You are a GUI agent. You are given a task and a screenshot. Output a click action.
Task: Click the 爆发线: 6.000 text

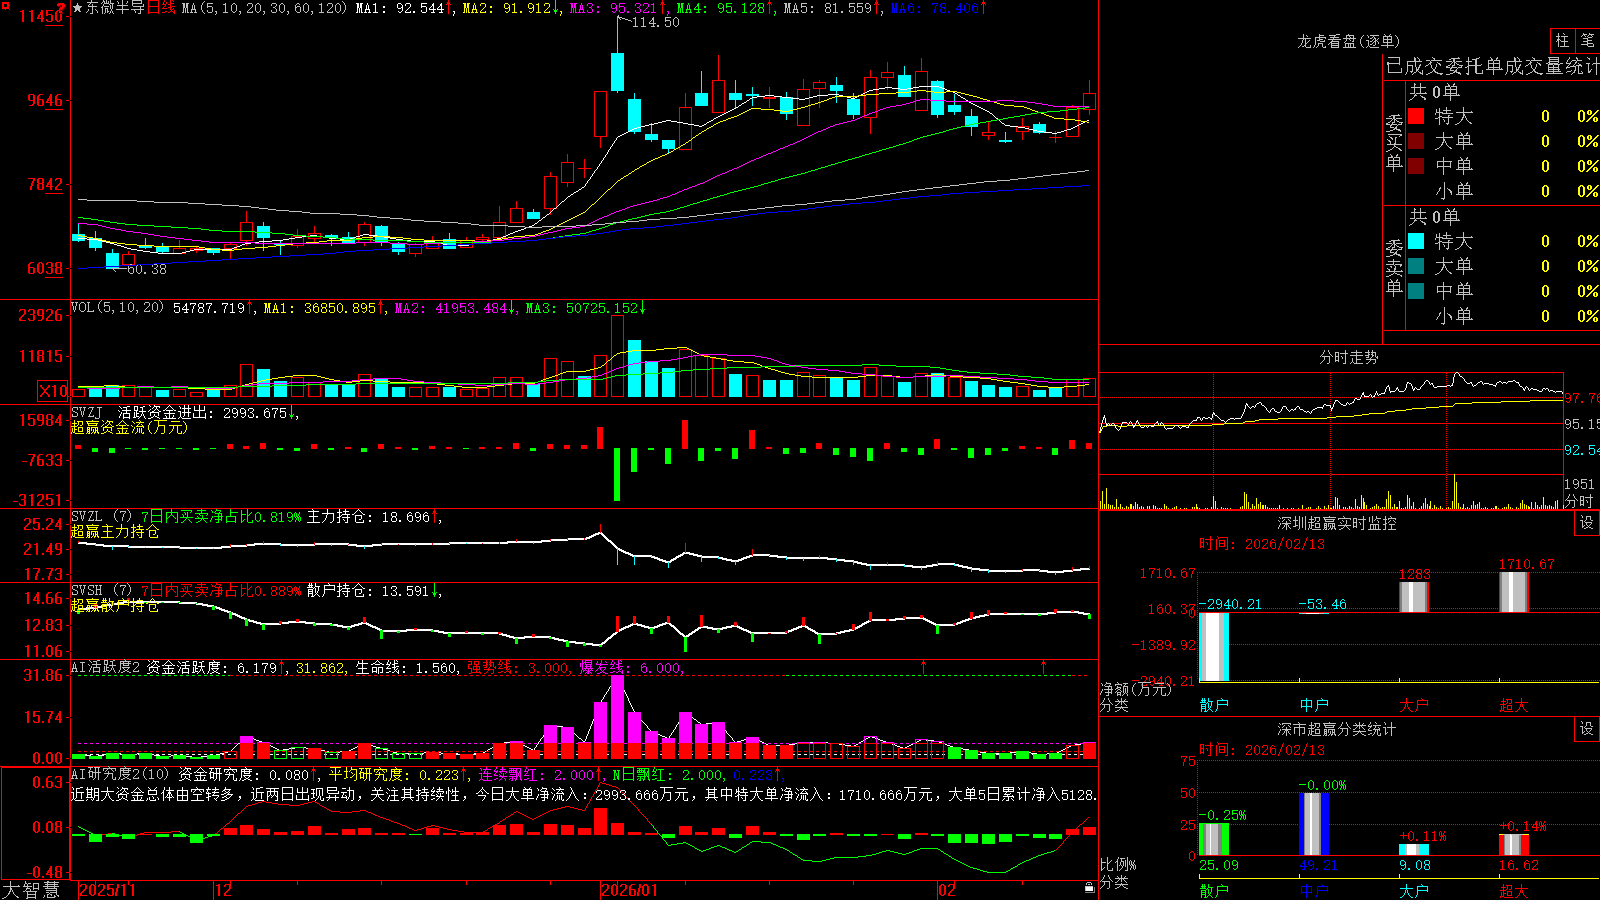tap(631, 667)
